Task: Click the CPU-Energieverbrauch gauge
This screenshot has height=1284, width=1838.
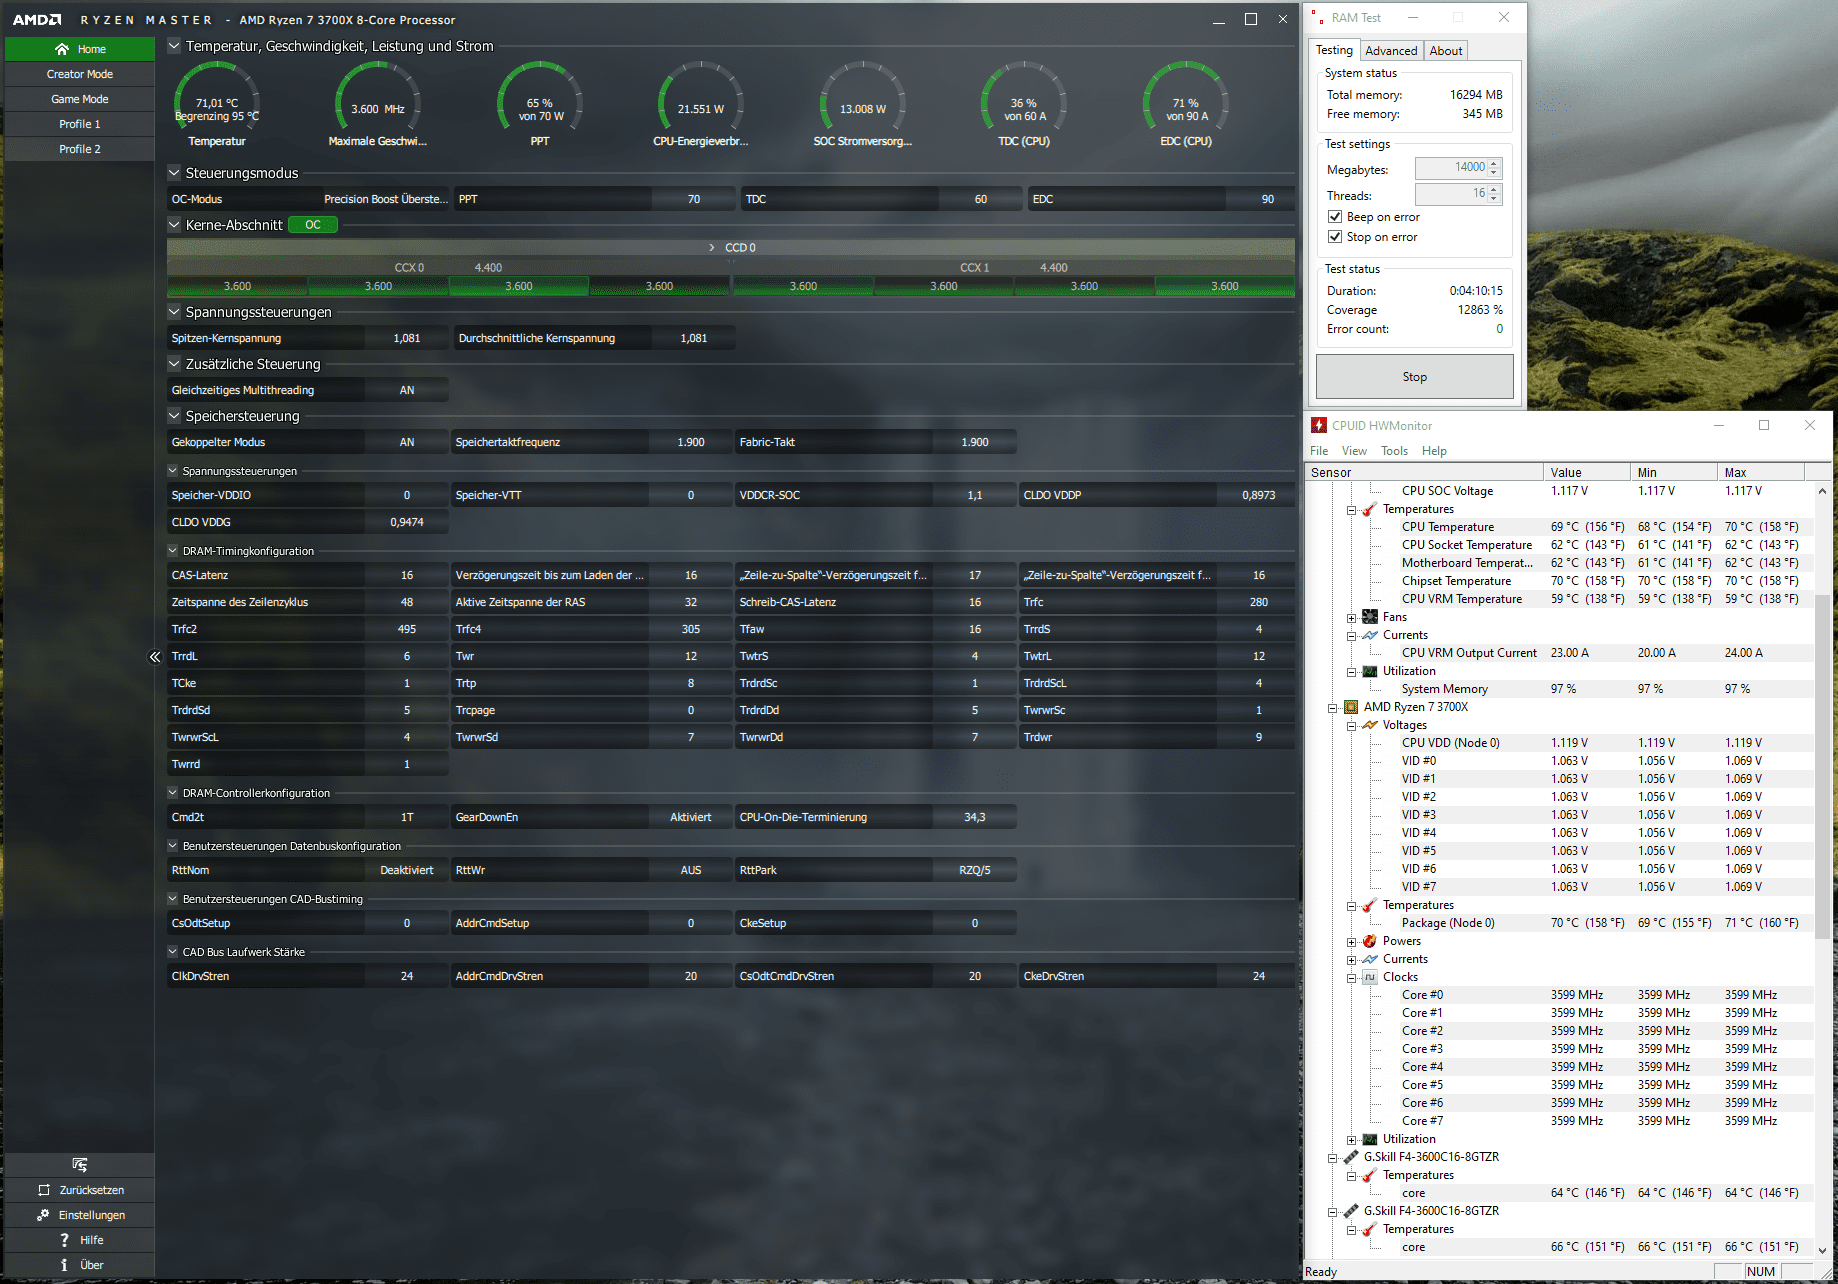Action: 701,104
